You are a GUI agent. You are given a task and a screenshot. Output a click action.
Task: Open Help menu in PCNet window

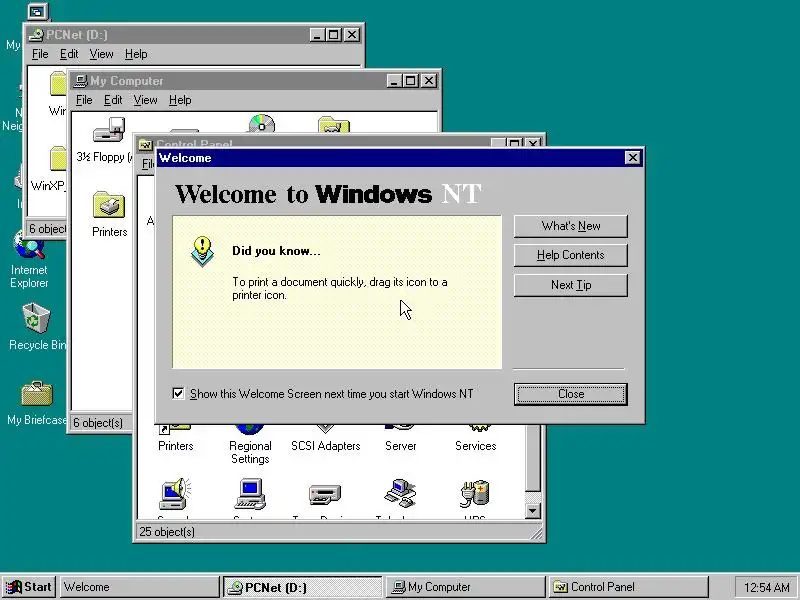pyautogui.click(x=136, y=54)
